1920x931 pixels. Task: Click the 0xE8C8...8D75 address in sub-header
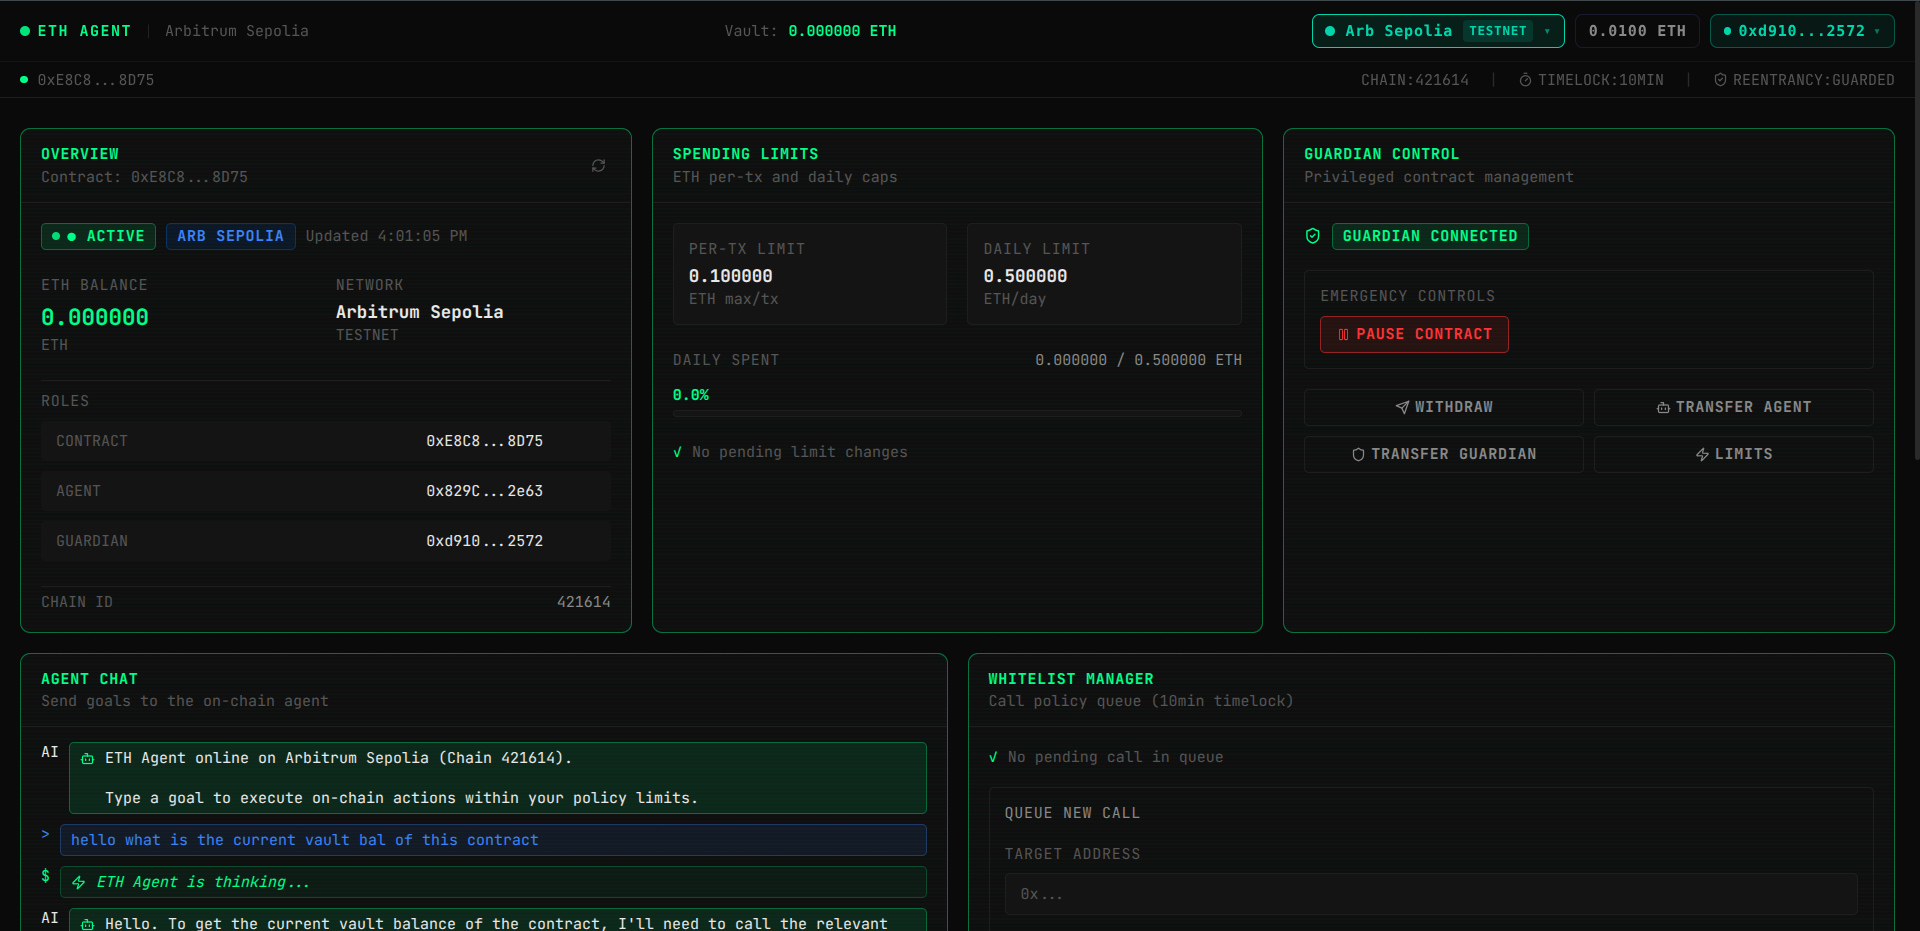tap(96, 80)
